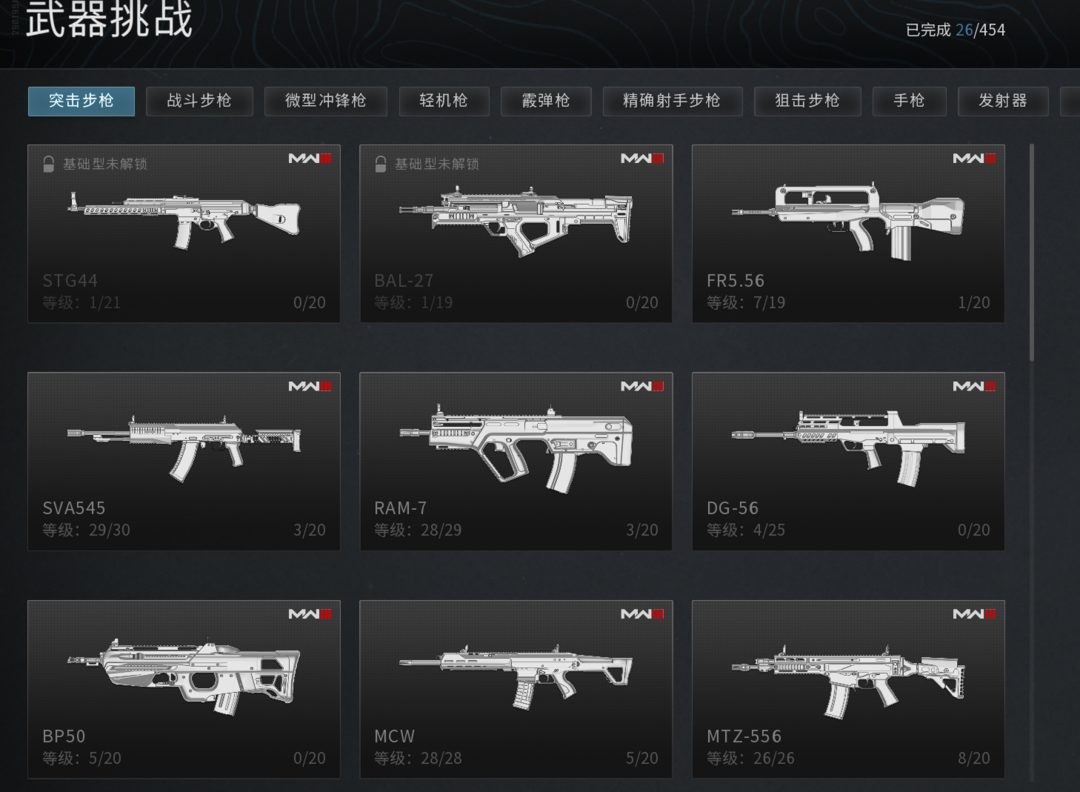Viewport: 1080px width, 792px height.
Task: Click the MWIII logo on FR5.56 card
Action: click(x=974, y=158)
